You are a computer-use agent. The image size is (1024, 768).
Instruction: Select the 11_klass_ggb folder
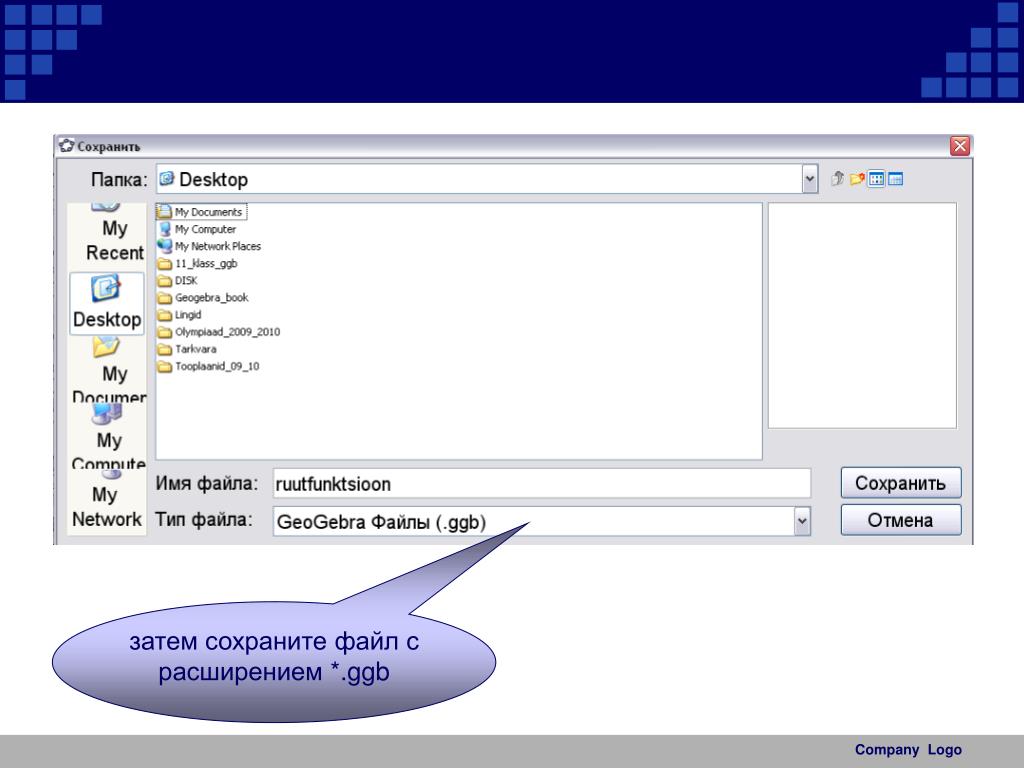pyautogui.click(x=197, y=263)
